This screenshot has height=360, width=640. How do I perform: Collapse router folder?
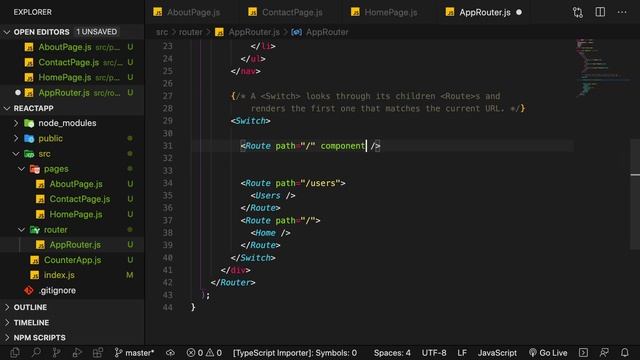[x=22, y=229]
